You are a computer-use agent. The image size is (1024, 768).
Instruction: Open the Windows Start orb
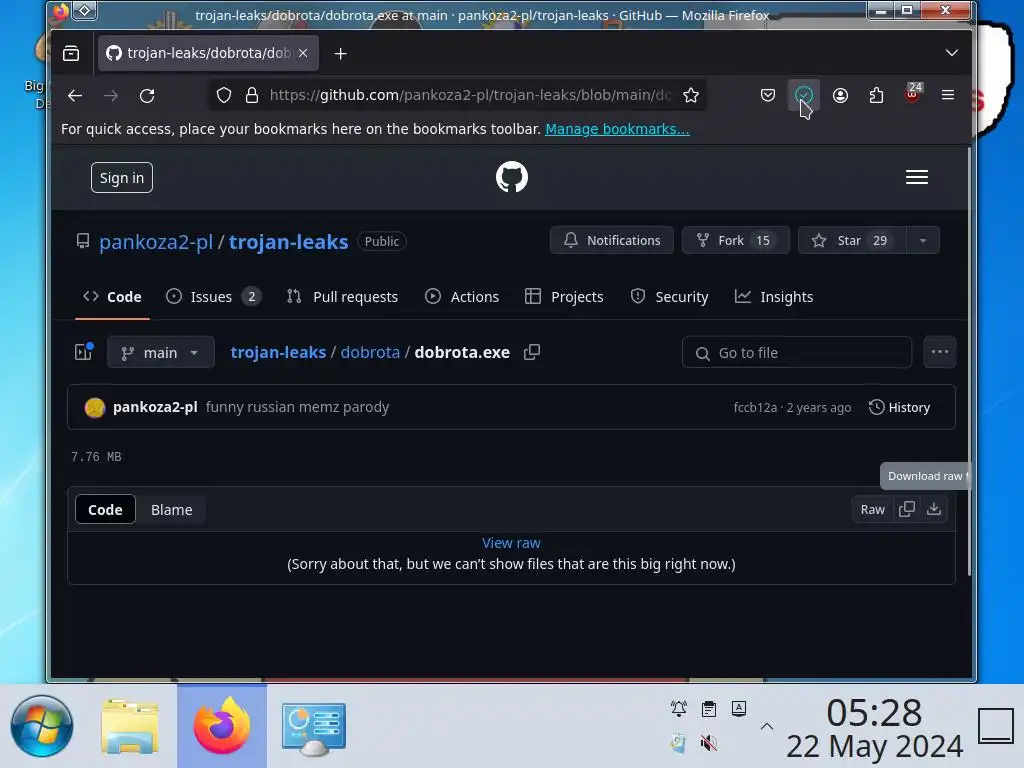42,726
